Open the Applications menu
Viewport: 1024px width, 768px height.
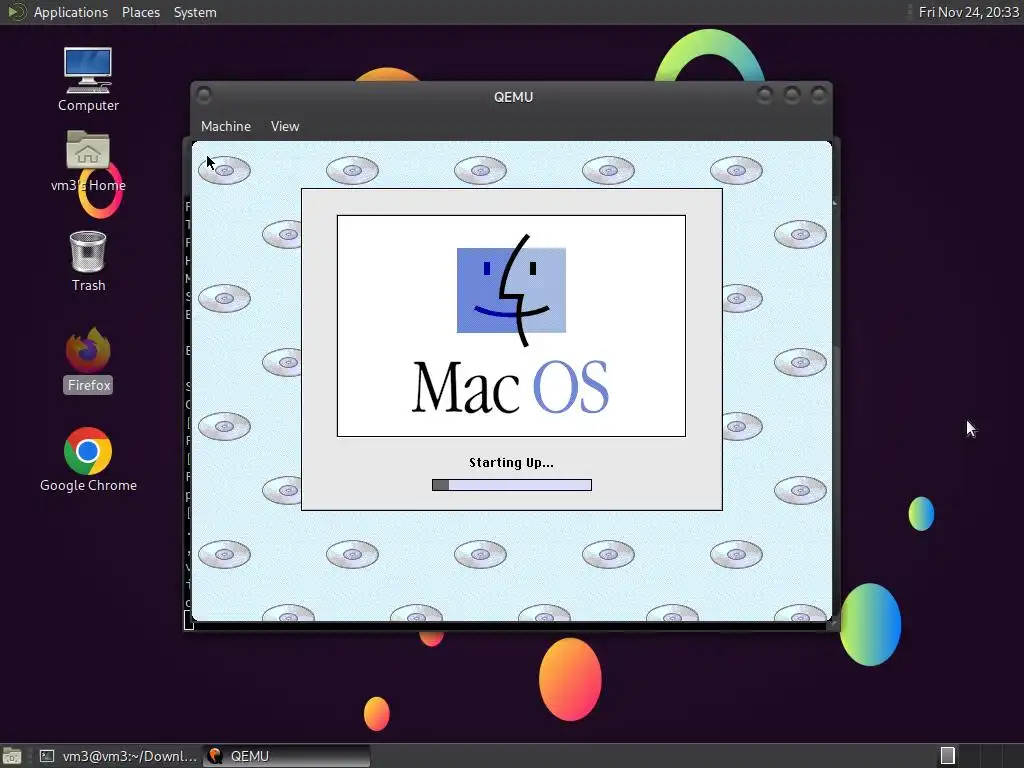(71, 12)
